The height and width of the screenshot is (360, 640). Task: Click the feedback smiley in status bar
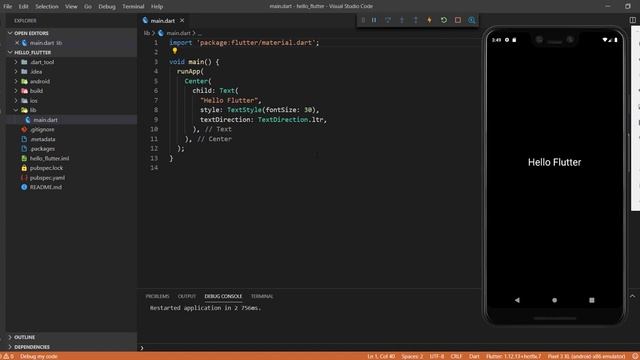click(x=635, y=356)
